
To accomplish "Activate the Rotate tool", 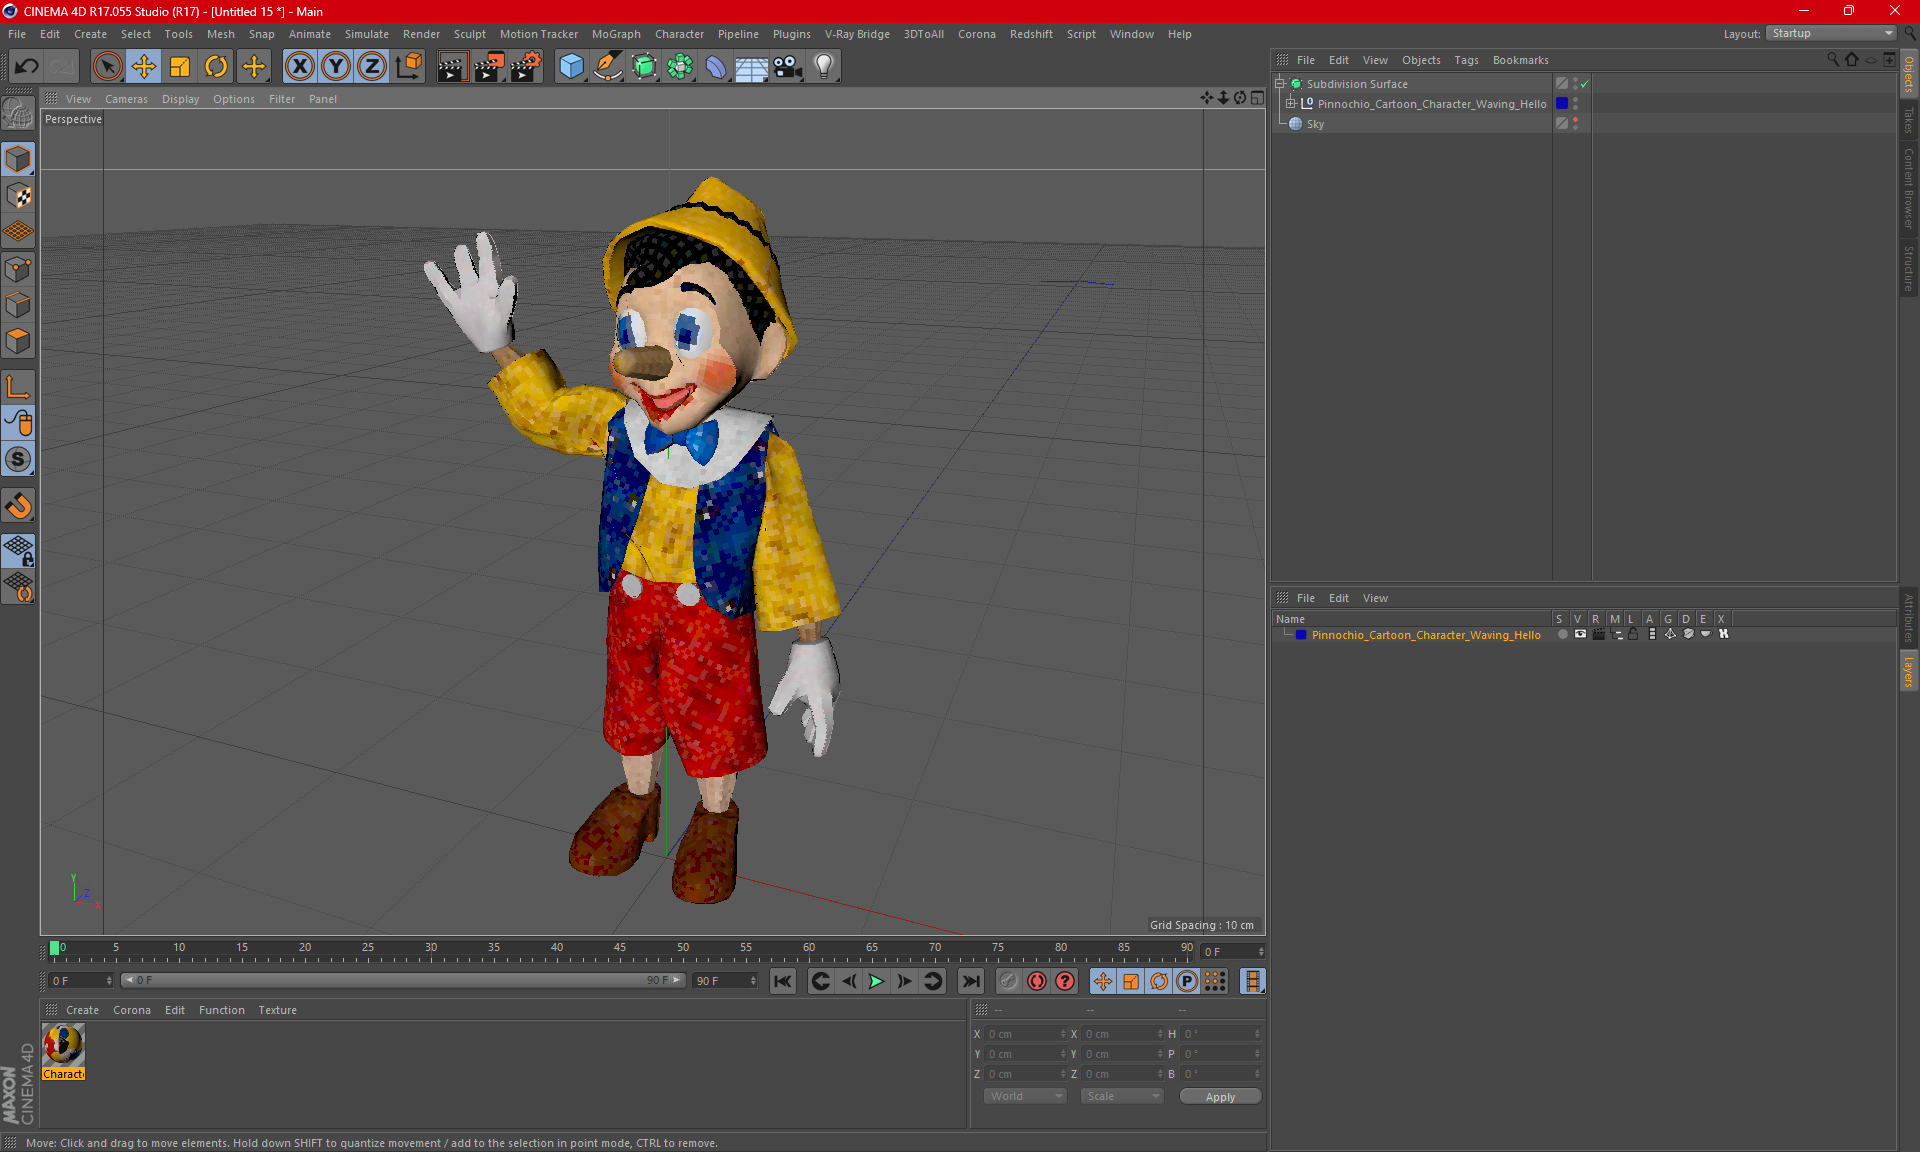I will pyautogui.click(x=216, y=67).
